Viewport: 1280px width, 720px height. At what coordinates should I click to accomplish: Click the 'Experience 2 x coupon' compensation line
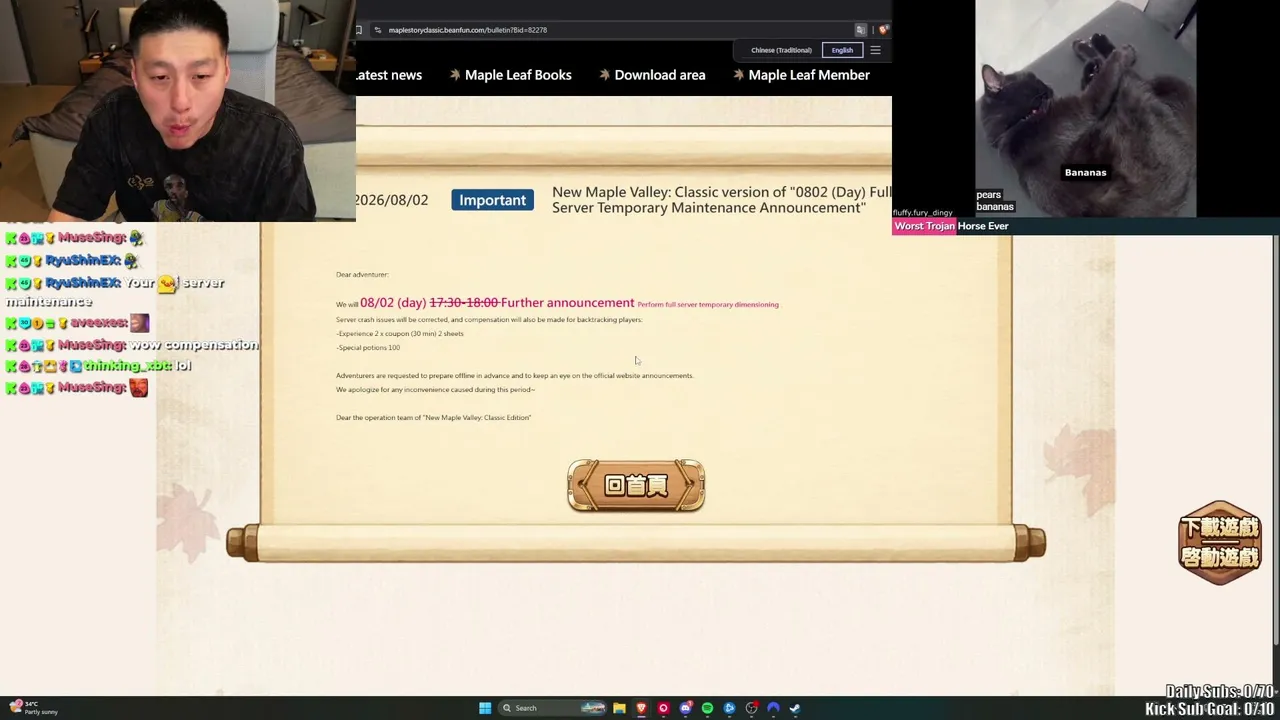click(x=400, y=334)
